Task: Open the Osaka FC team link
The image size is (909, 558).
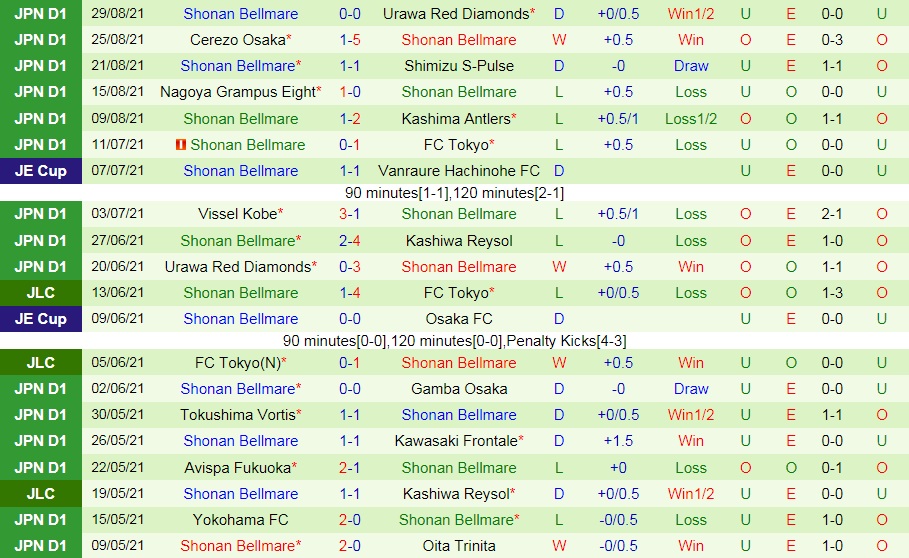Action: (459, 319)
